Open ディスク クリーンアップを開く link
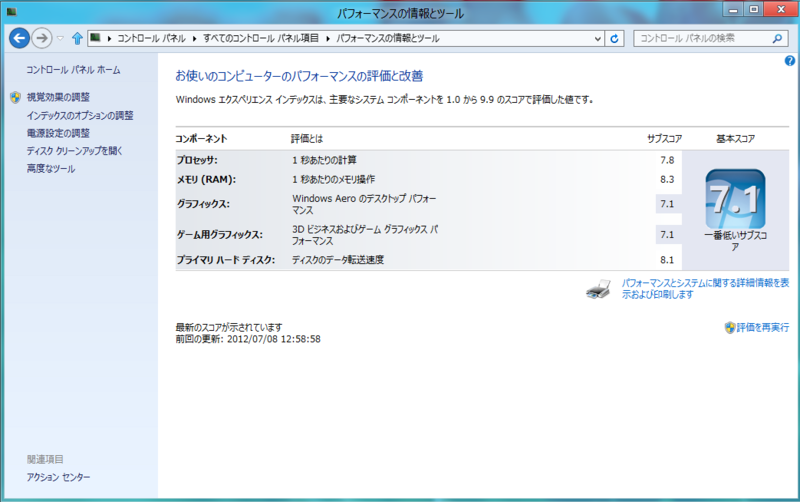The image size is (800, 502). [74, 151]
